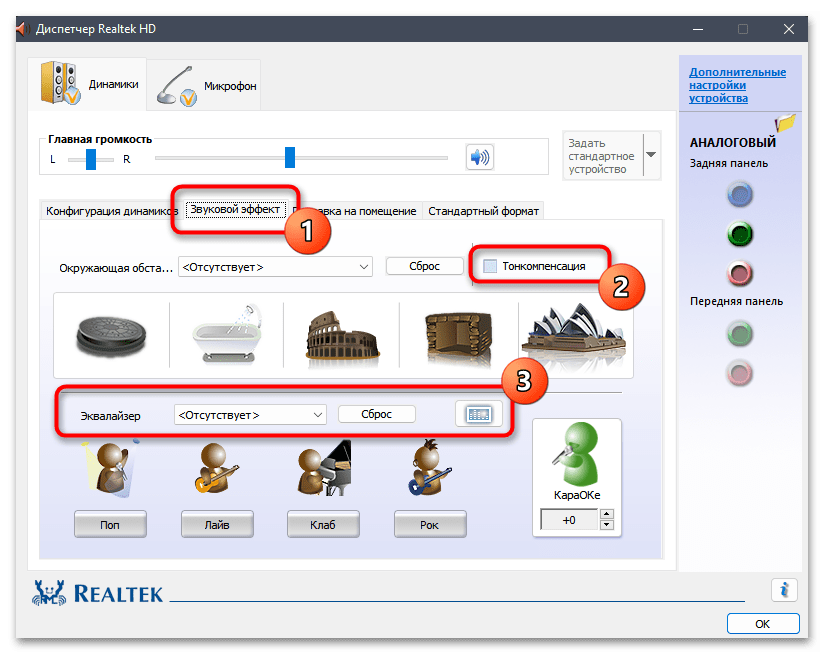Image resolution: width=824 pixels, height=654 pixels.
Task: Click the equalizer Сброс button
Action: point(376,414)
